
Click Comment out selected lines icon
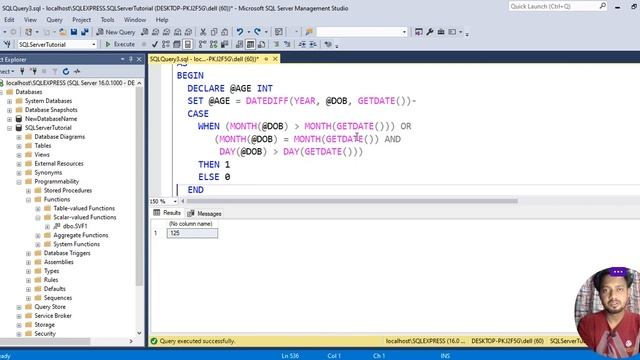click(276, 44)
